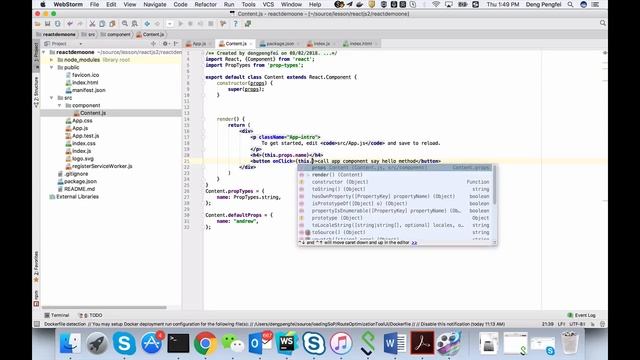Toggle the Terminal tool window button
640x360 pixels.
pyautogui.click(x=57, y=316)
